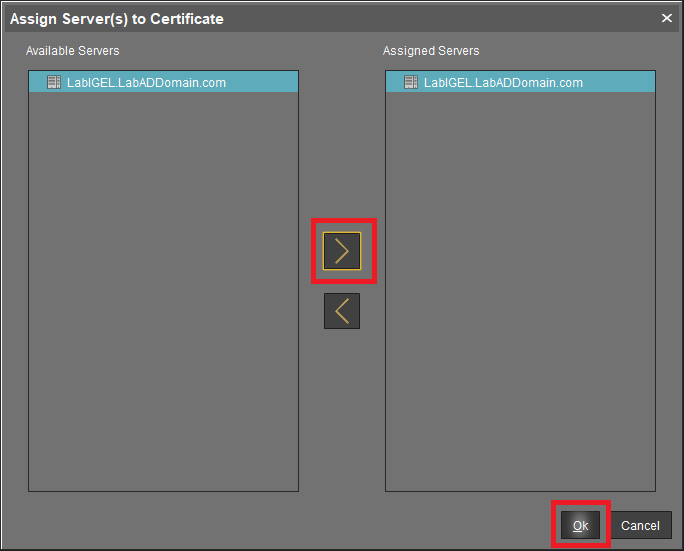The width and height of the screenshot is (684, 551).
Task: Click empty space inside Available Servers list
Action: click(x=163, y=300)
